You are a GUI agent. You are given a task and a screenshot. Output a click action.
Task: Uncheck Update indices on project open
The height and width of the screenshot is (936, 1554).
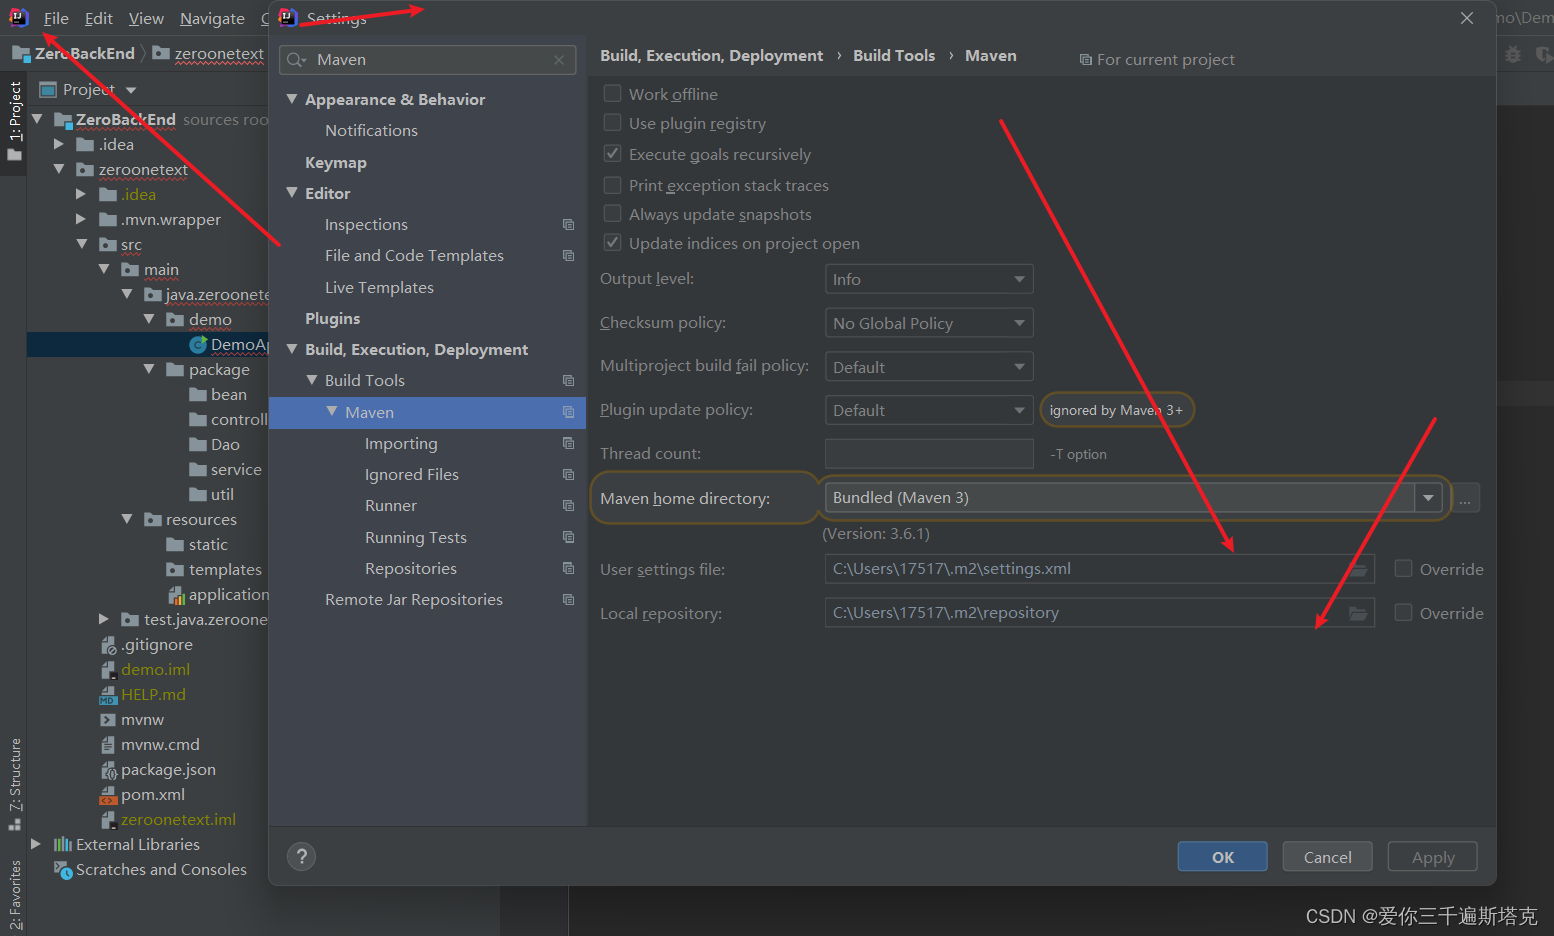click(613, 243)
